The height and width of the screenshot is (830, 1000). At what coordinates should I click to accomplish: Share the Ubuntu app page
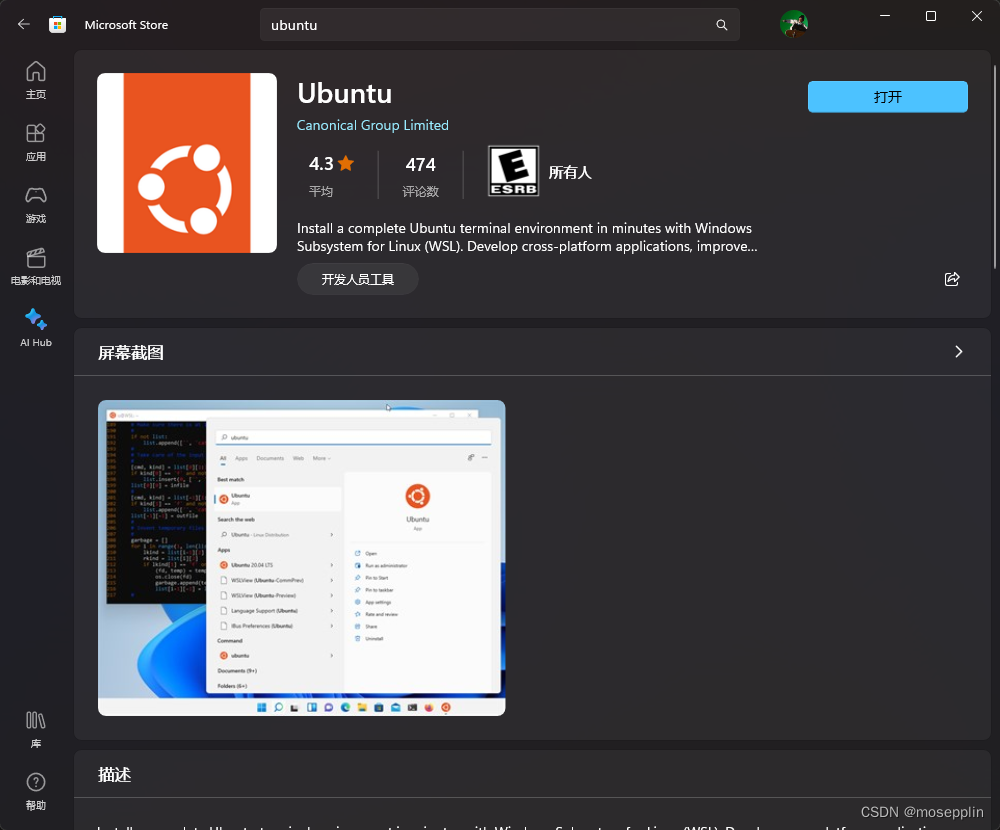click(x=951, y=279)
